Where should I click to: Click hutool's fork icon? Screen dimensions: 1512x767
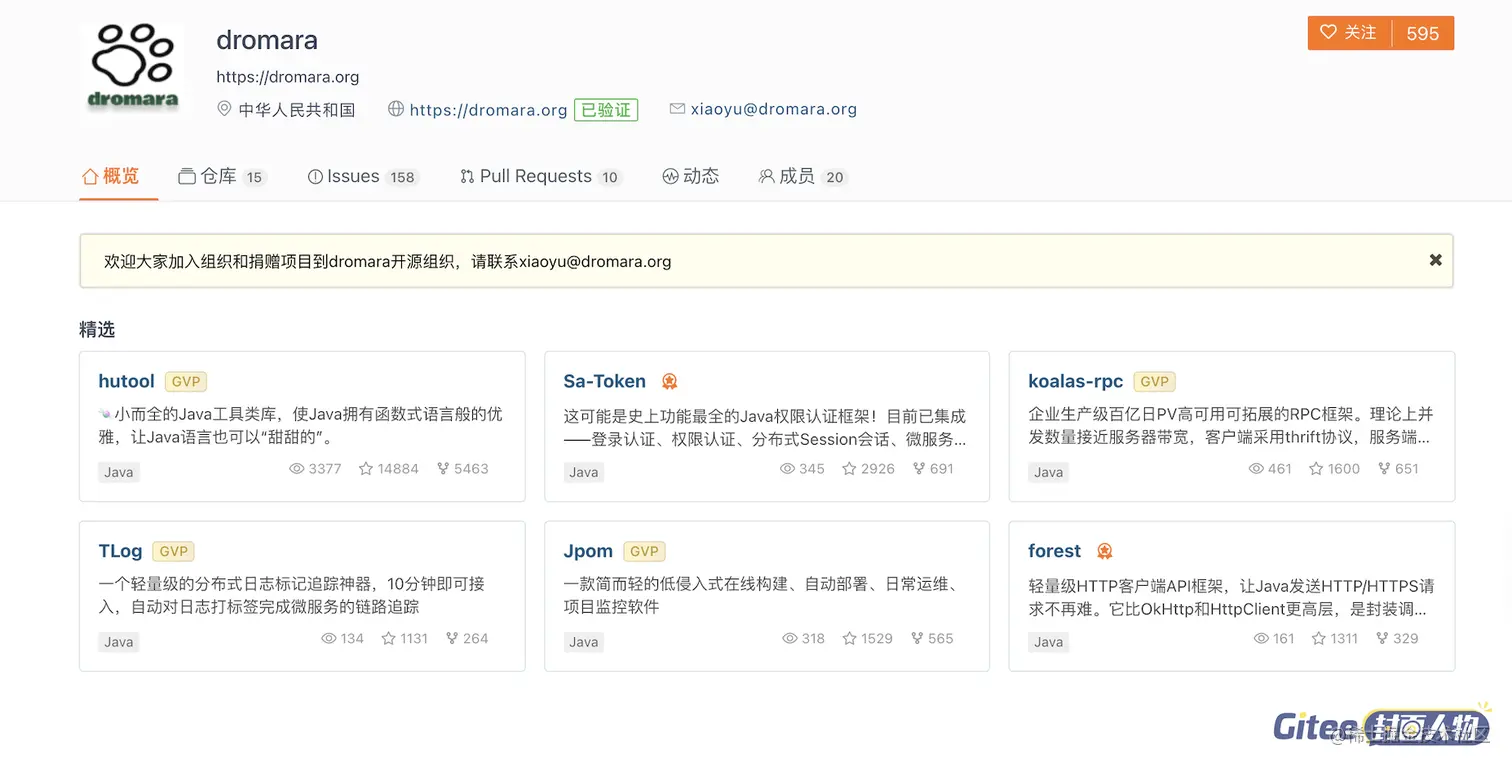(443, 468)
